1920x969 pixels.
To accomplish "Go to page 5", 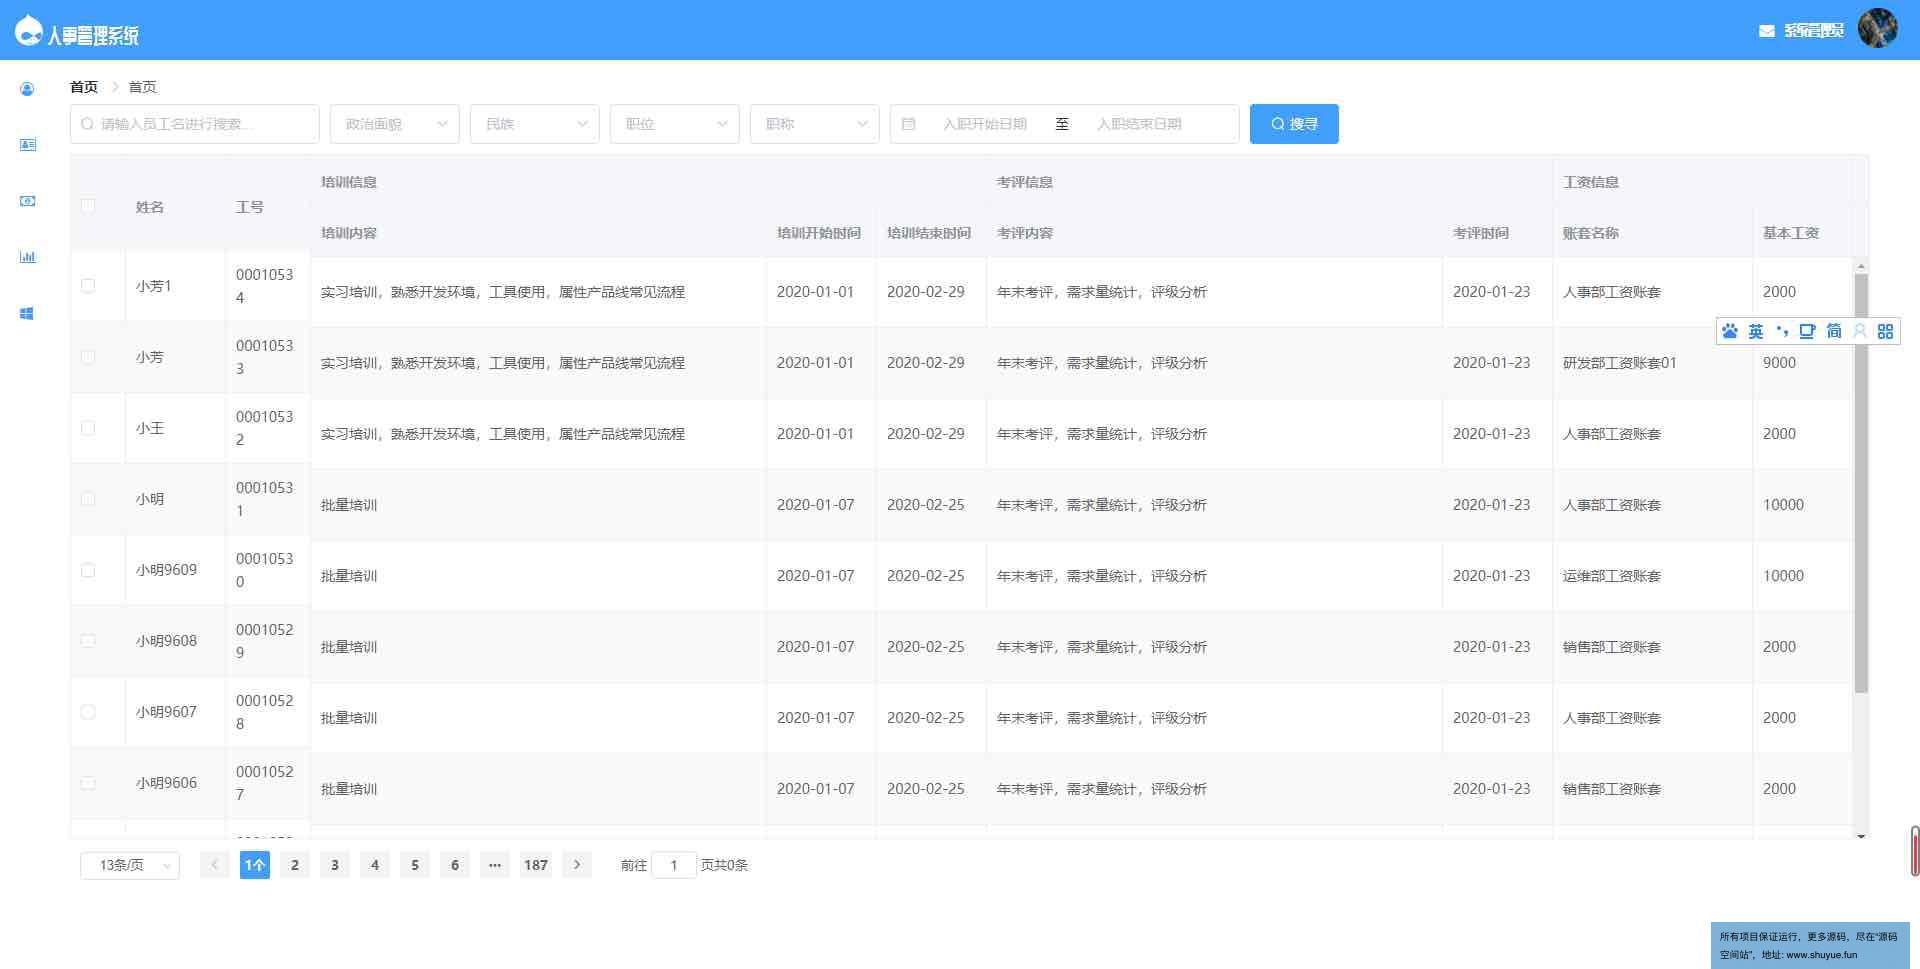I will coord(415,865).
